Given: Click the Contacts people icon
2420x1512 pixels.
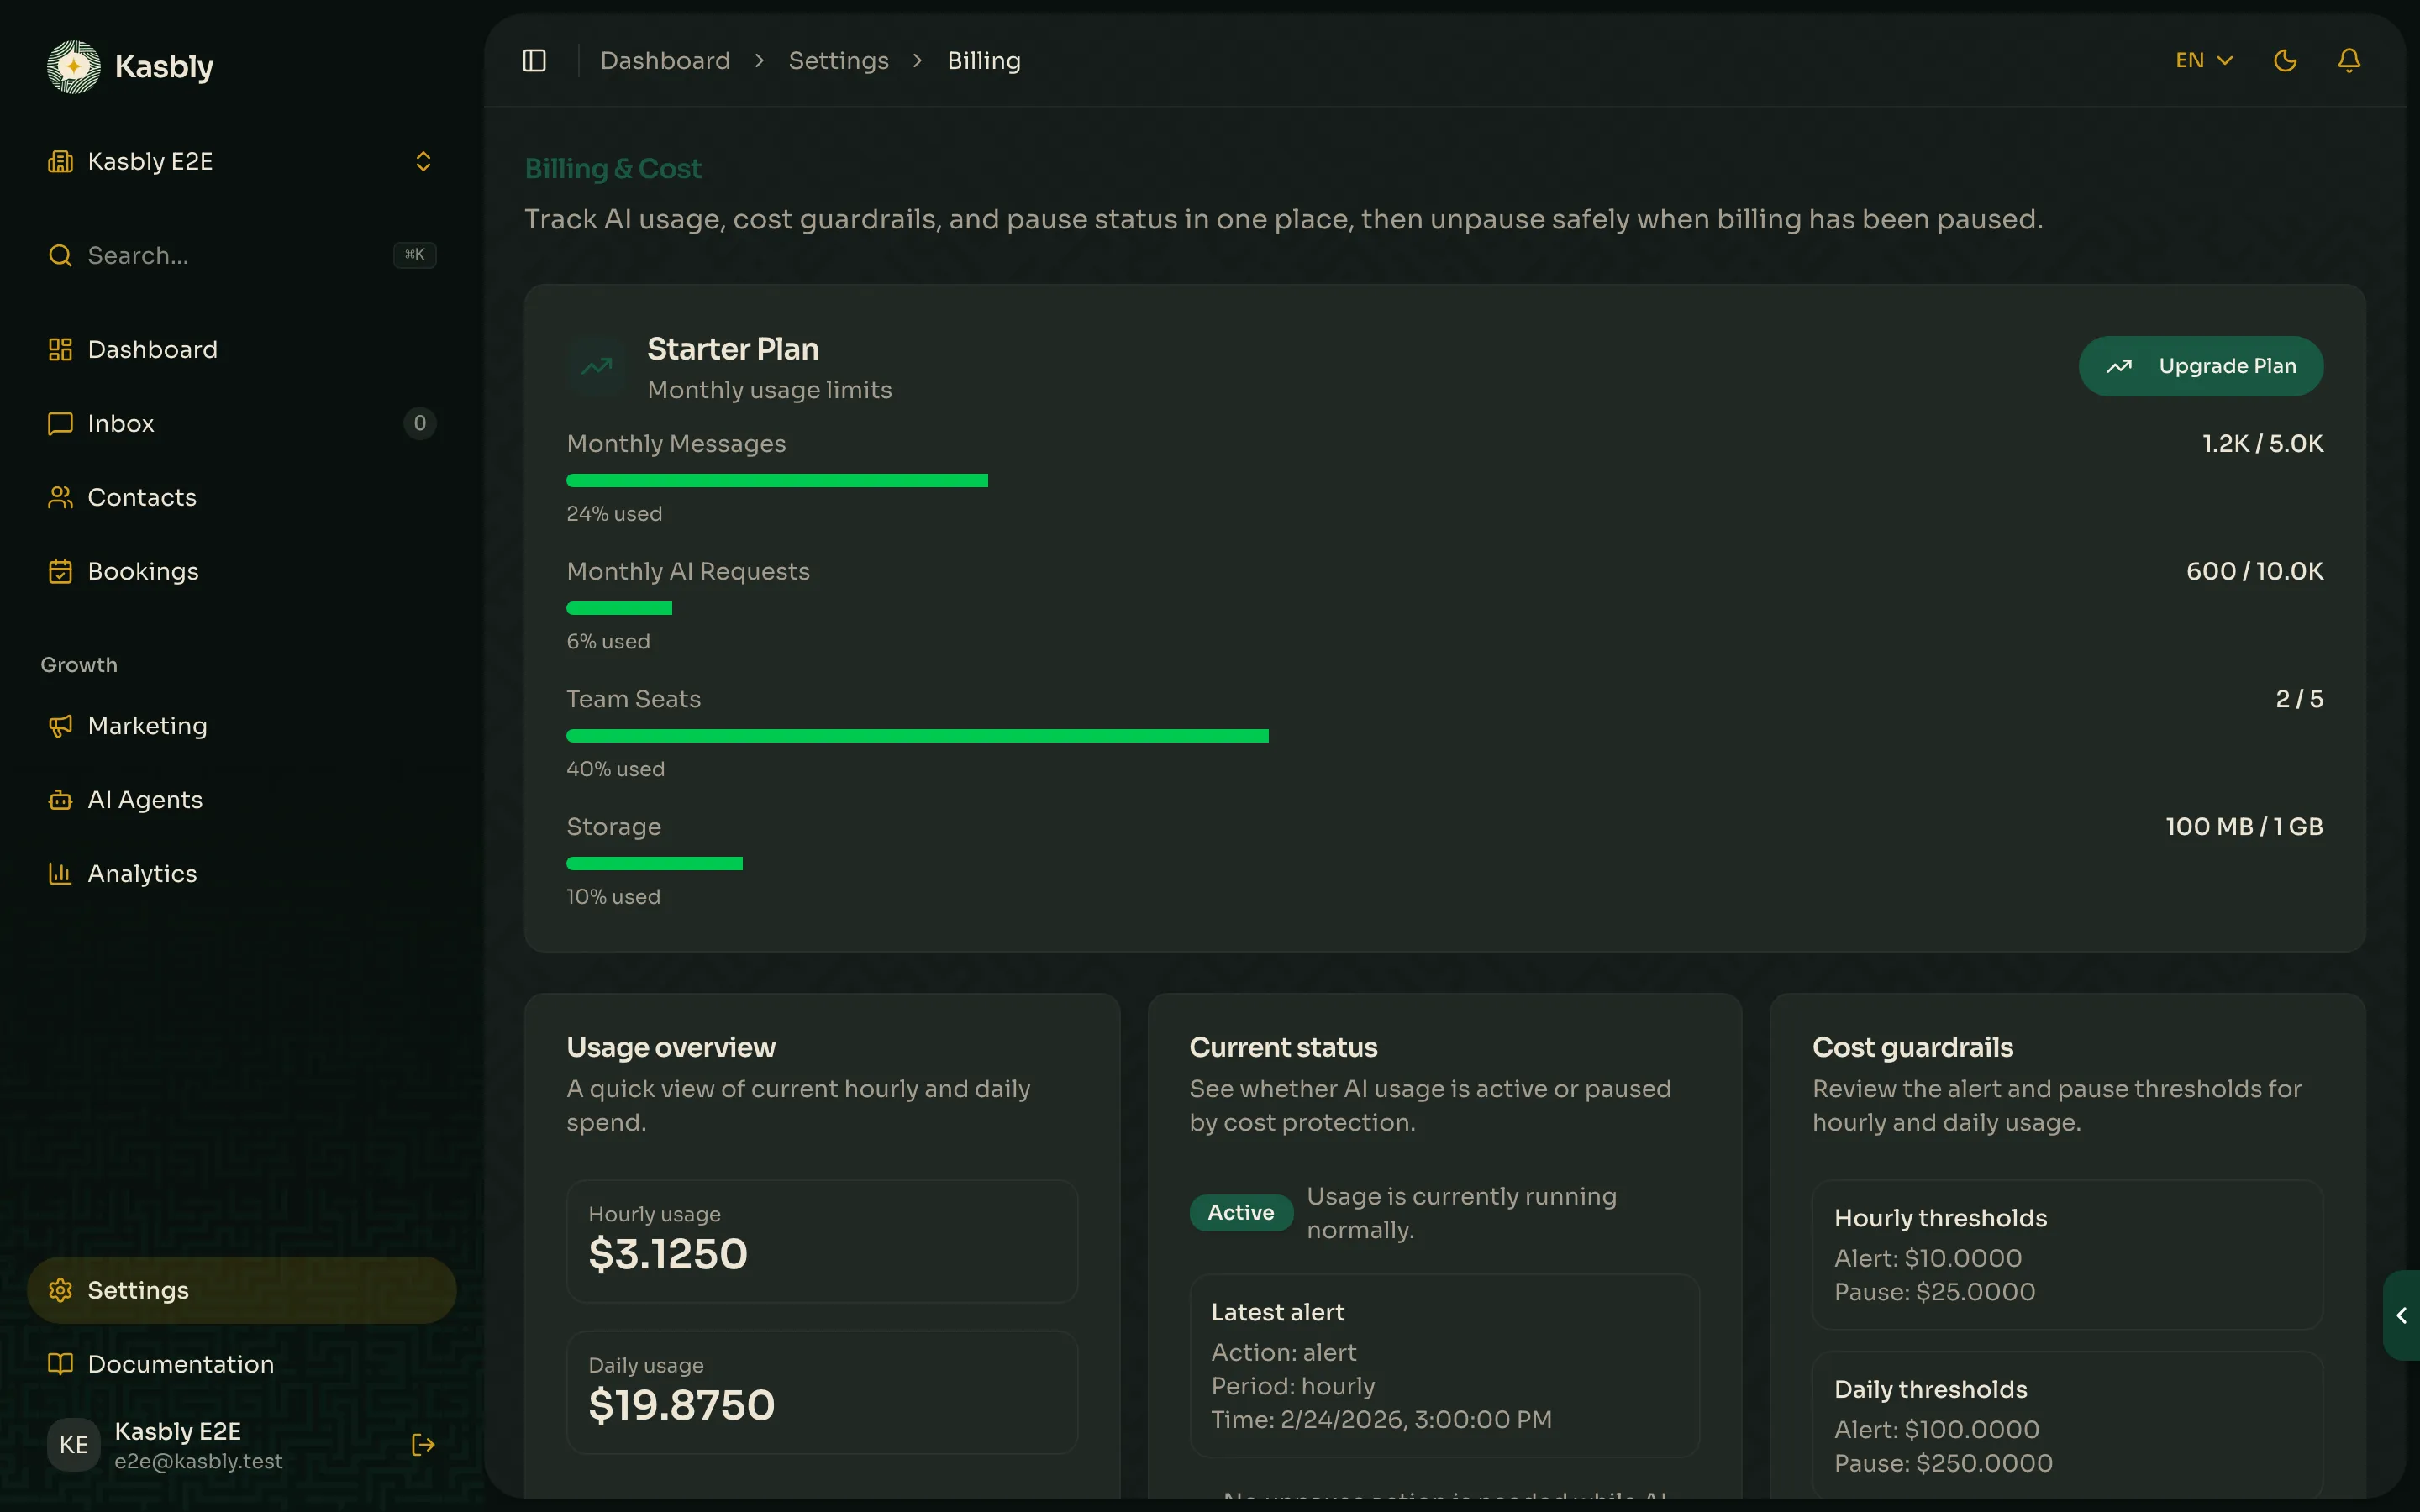Looking at the screenshot, I should (60, 497).
